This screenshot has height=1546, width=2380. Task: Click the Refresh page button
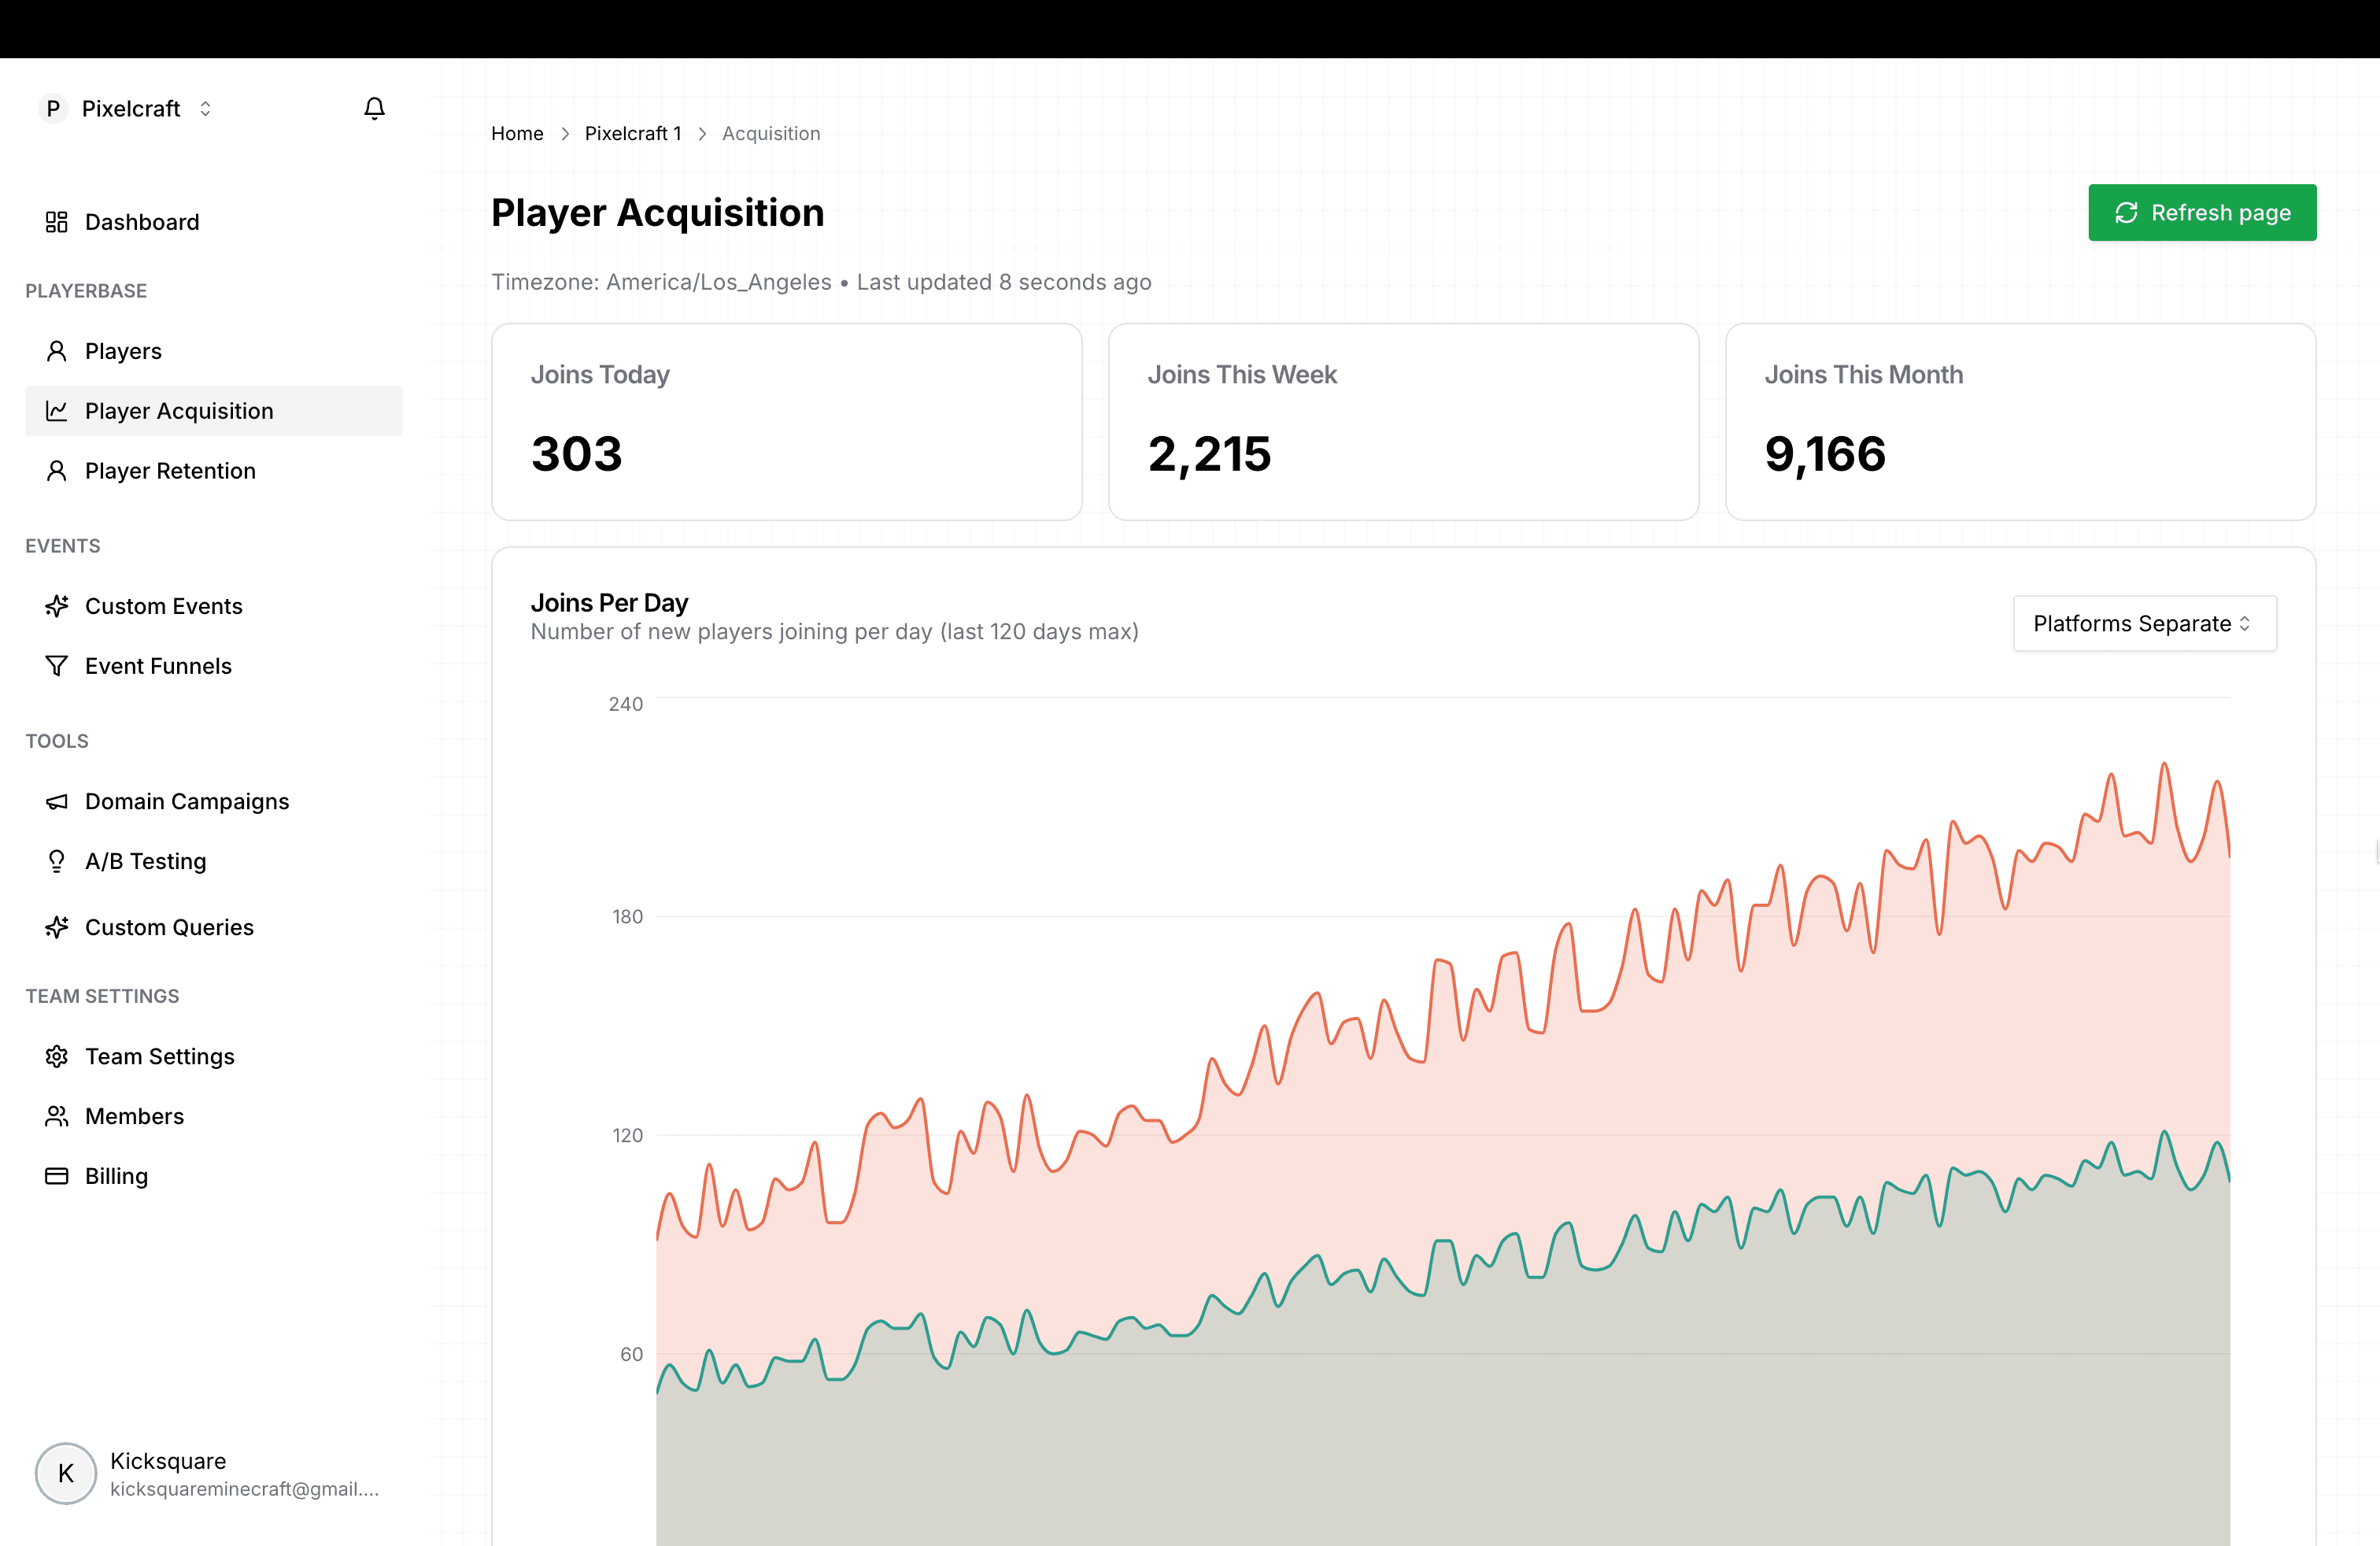(2202, 212)
